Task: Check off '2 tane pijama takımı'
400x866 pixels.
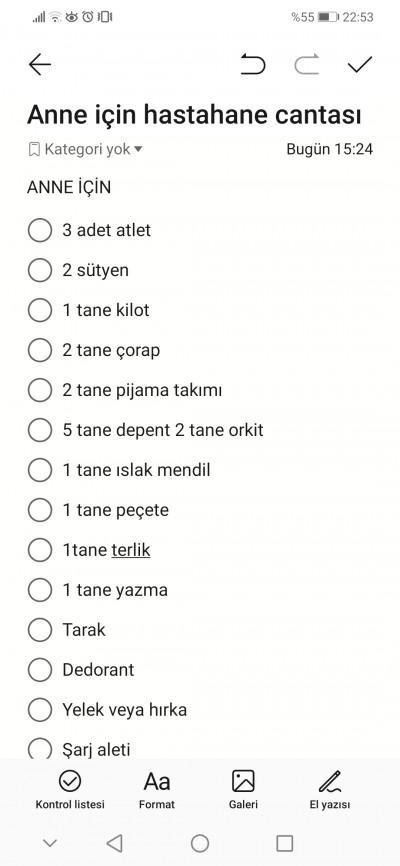Action: [x=40, y=390]
